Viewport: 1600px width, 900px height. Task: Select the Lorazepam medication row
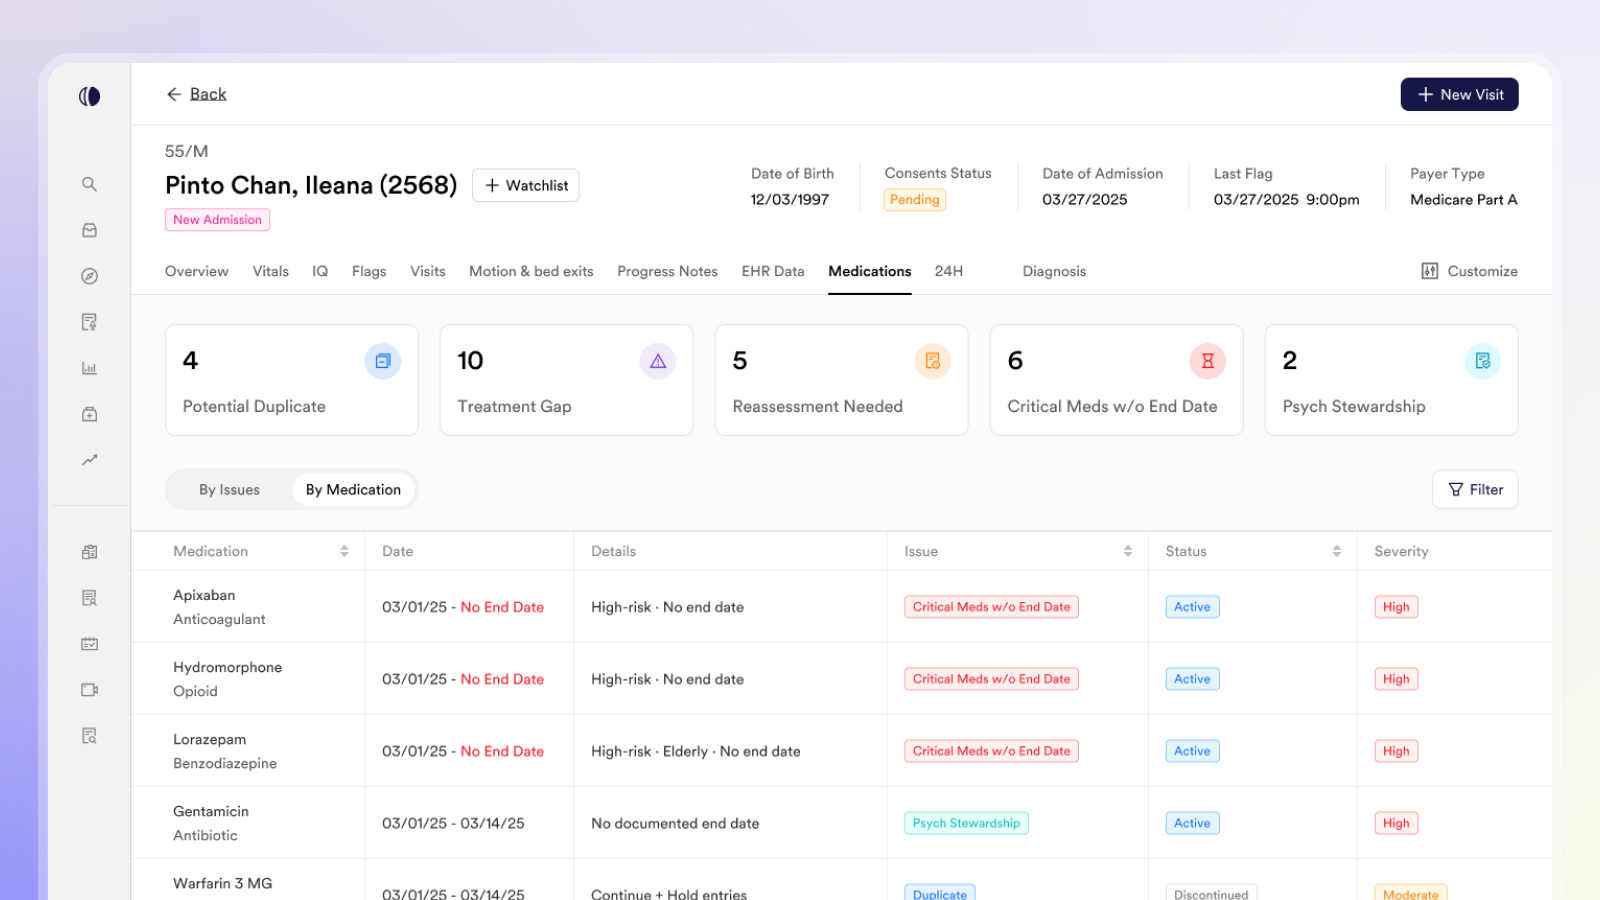click(x=842, y=751)
